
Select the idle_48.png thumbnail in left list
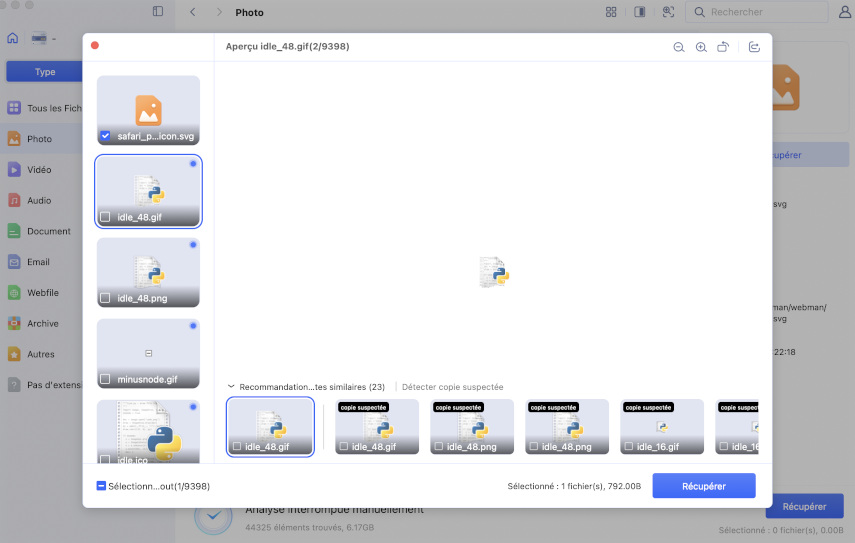click(x=148, y=272)
